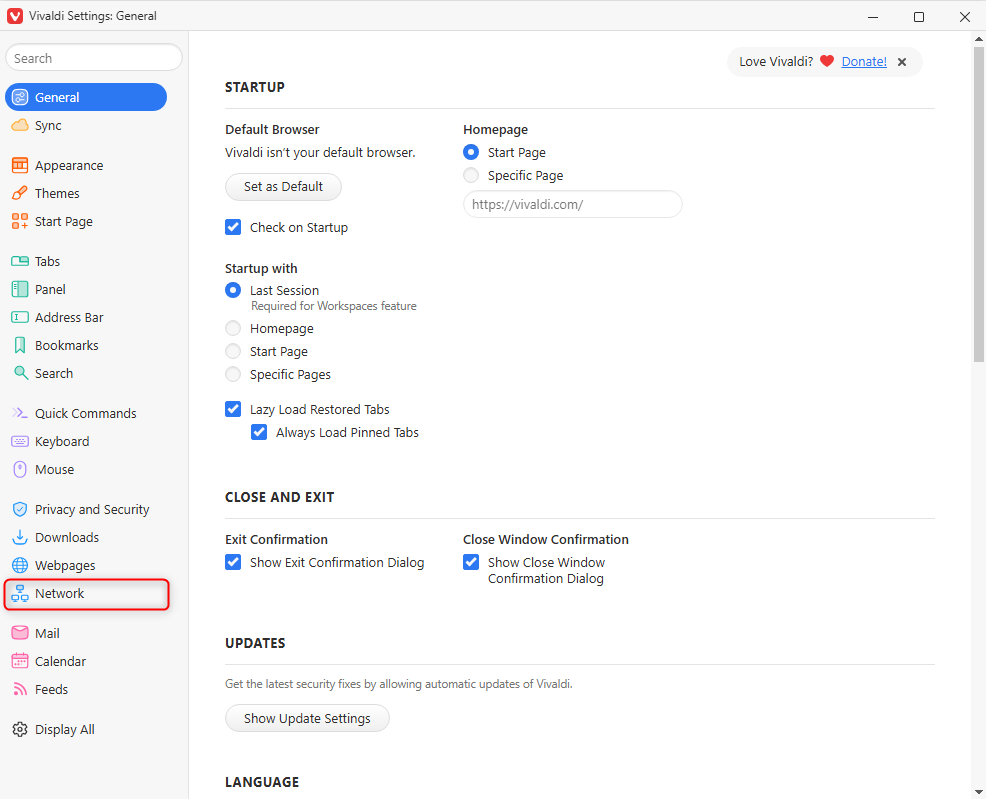Screen dimensions: 986x799
Task: Toggle Lazy Load Restored Tabs checkbox
Action: 233,409
